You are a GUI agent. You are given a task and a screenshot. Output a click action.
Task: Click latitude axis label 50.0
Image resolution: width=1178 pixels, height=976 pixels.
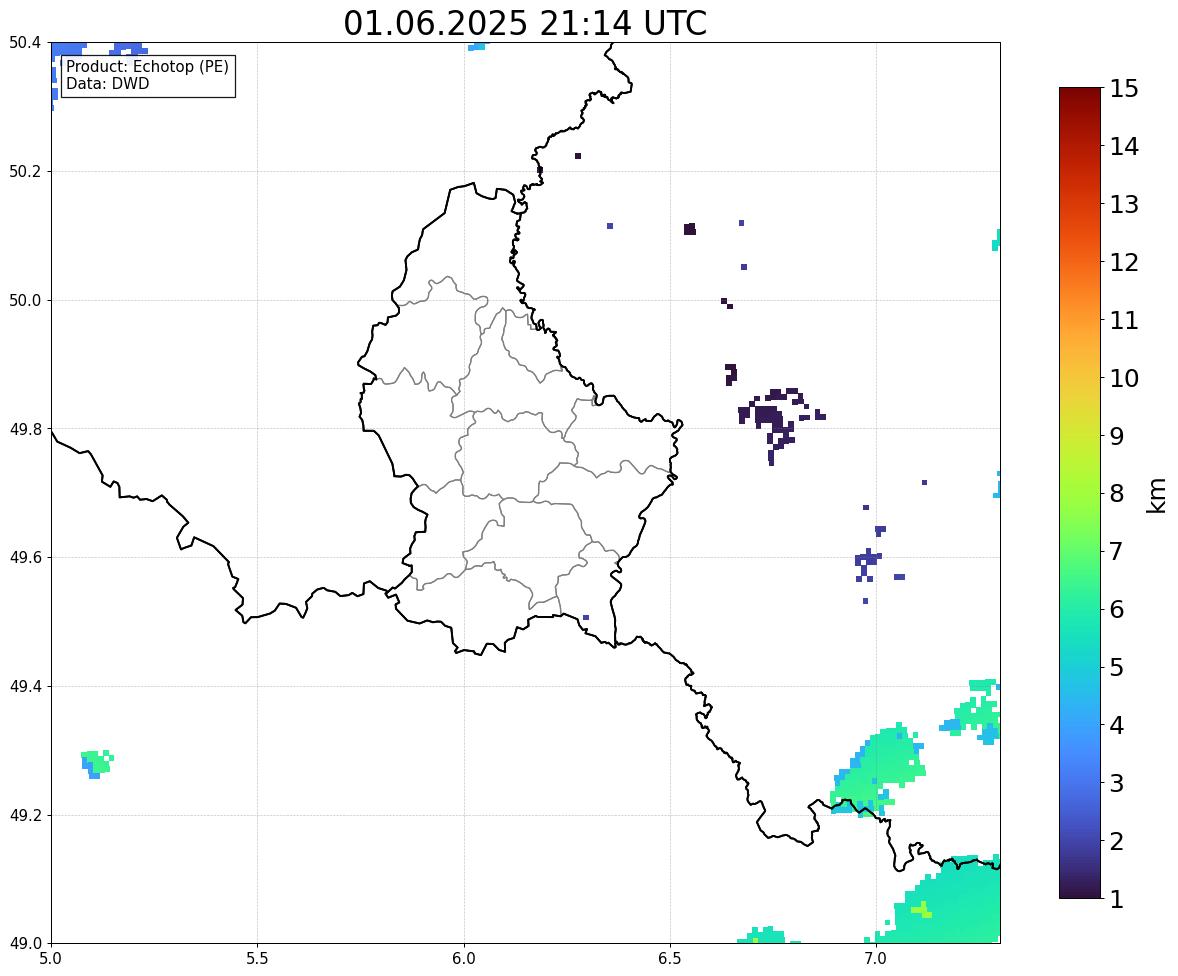tap(24, 301)
